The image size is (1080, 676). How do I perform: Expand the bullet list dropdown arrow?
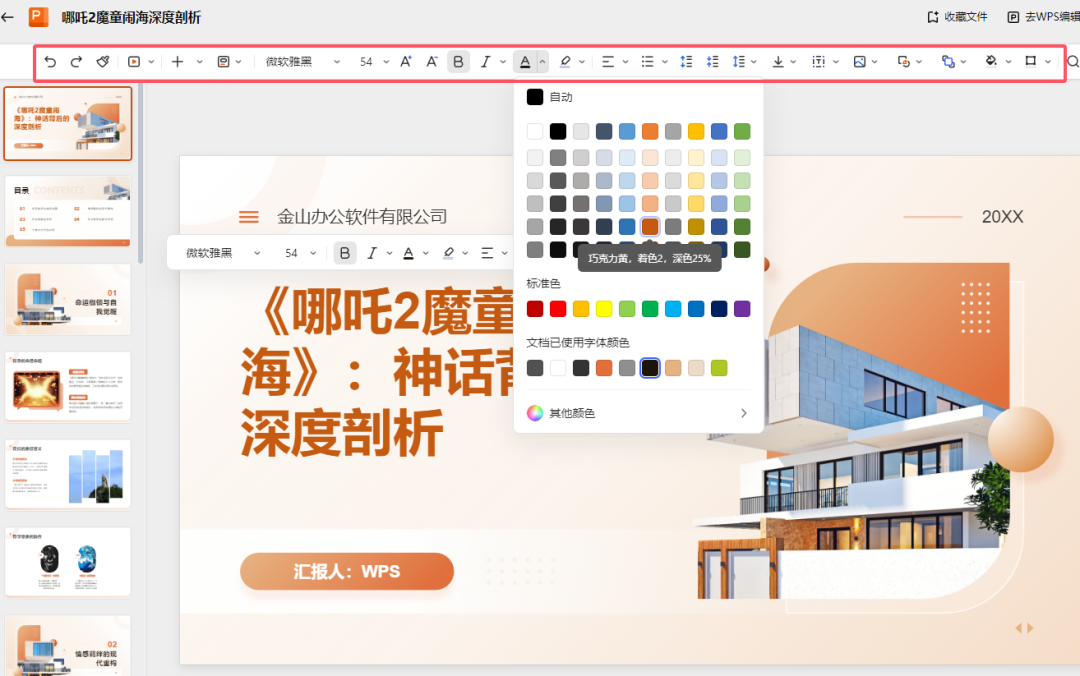point(665,62)
